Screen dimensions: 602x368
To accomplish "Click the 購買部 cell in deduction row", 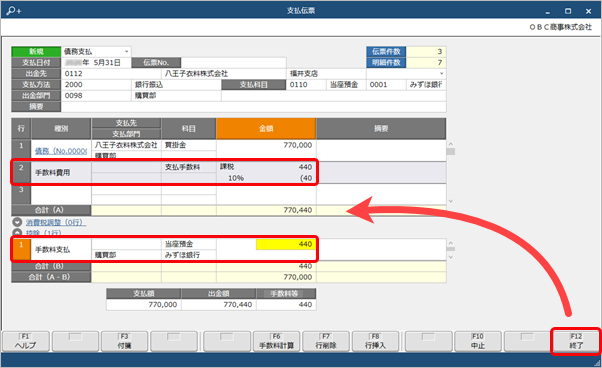I will tap(126, 255).
